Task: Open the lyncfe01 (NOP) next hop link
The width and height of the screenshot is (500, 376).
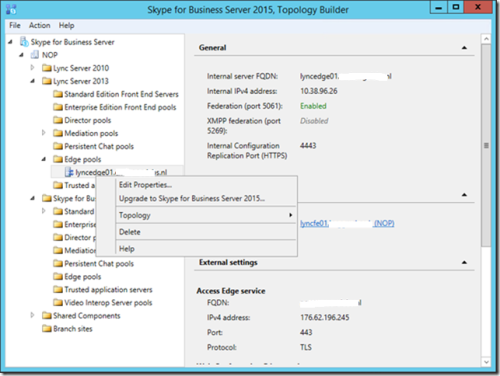Action: 347,223
